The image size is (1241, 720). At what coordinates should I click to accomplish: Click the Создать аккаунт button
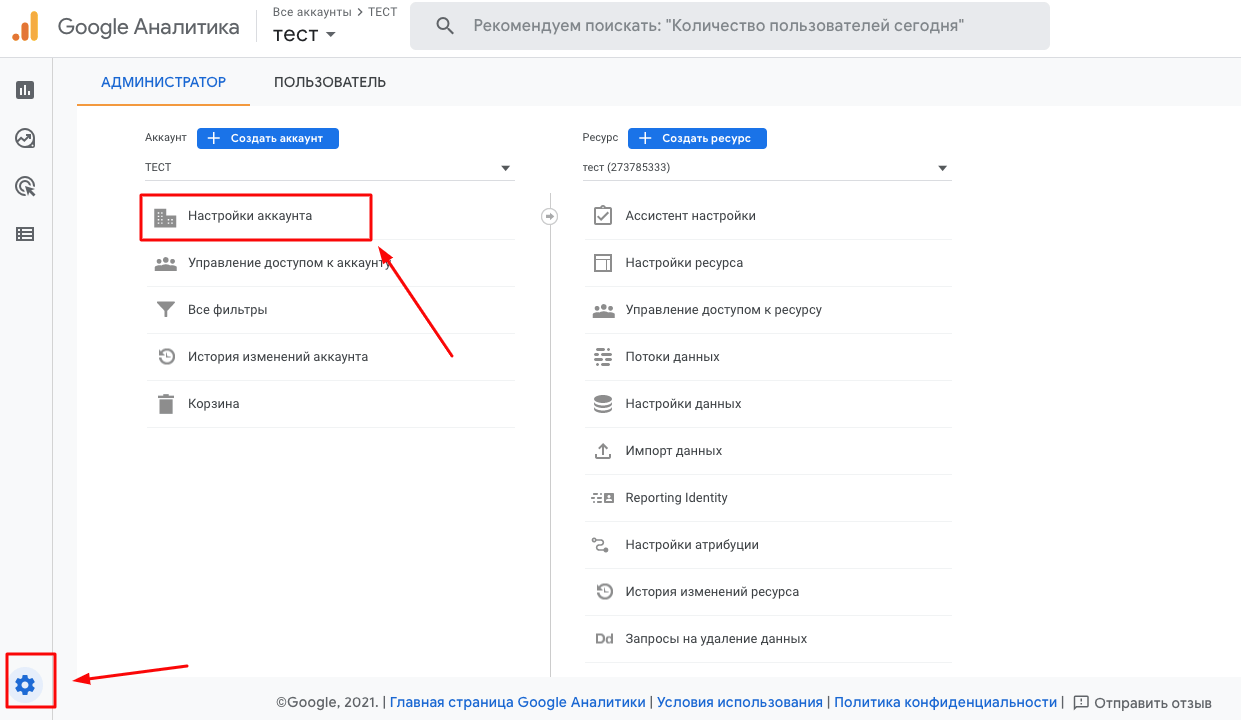click(268, 138)
